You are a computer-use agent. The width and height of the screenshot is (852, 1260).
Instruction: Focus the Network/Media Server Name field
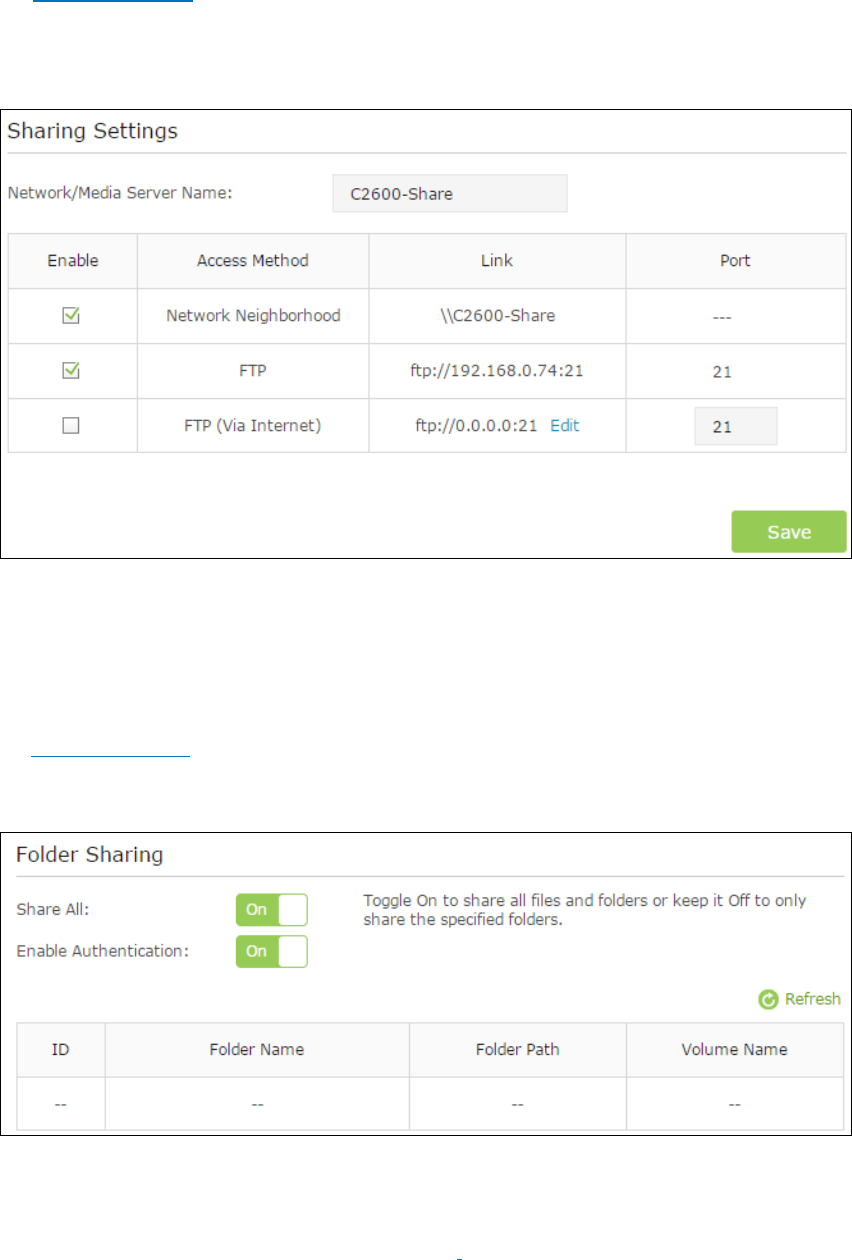(449, 194)
